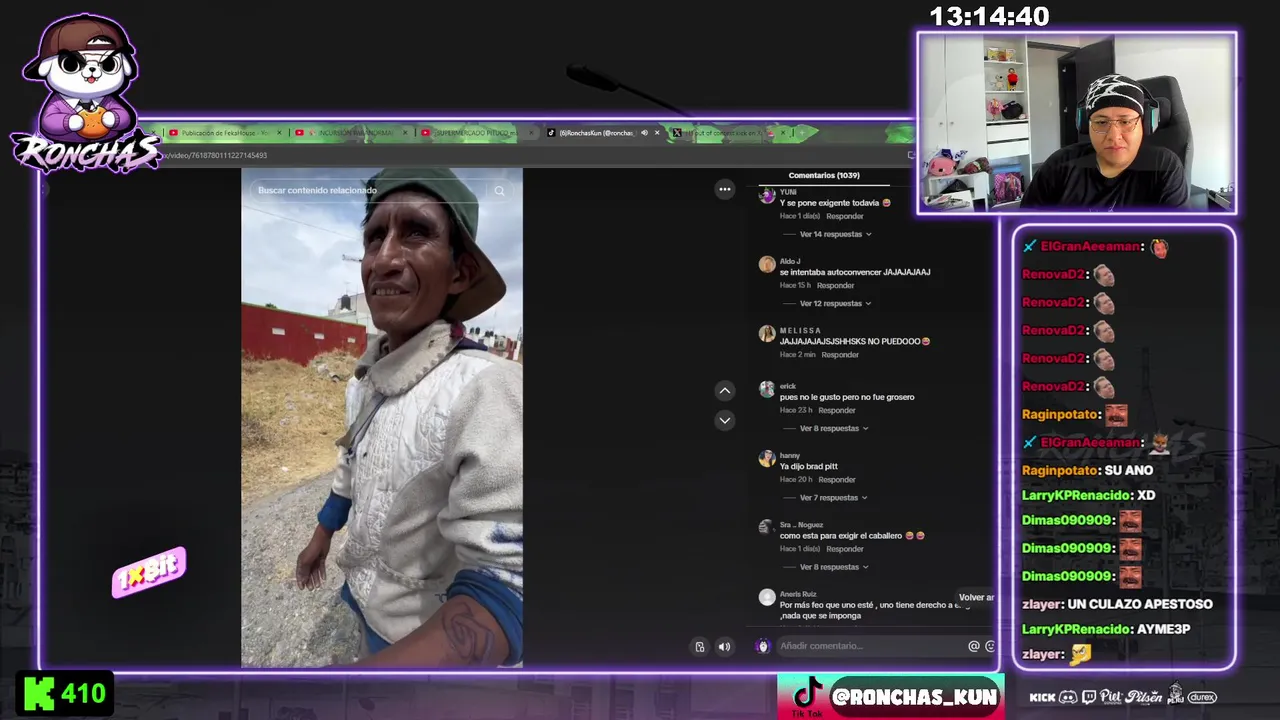Open Aneris Ruiz's profile avatar
The image size is (1280, 720).
point(767,597)
